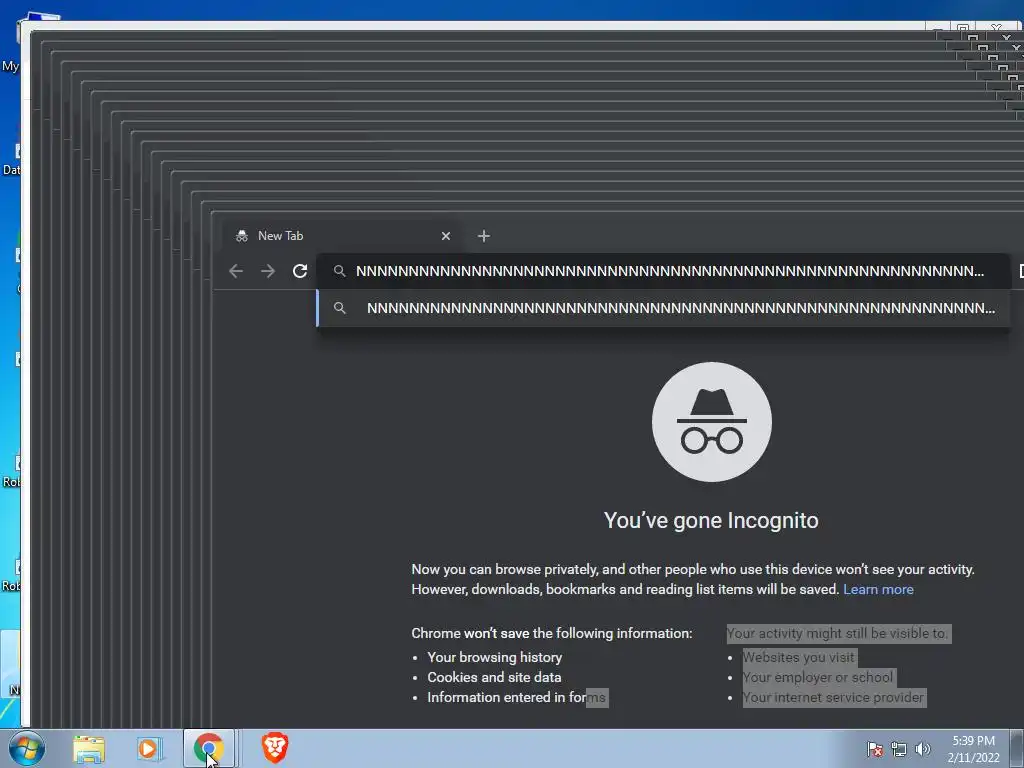Click the search icon in the address bar
This screenshot has height=768, width=1024.
coord(339,271)
